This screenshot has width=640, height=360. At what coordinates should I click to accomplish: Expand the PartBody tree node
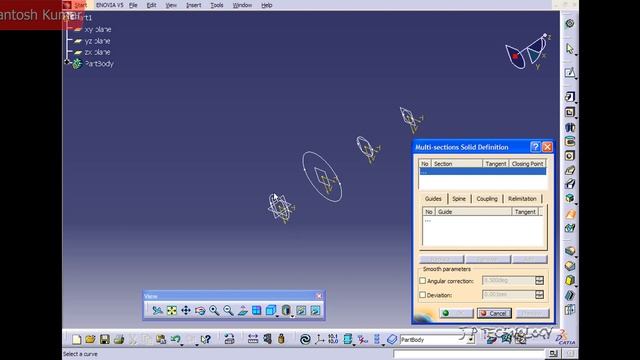(67, 62)
